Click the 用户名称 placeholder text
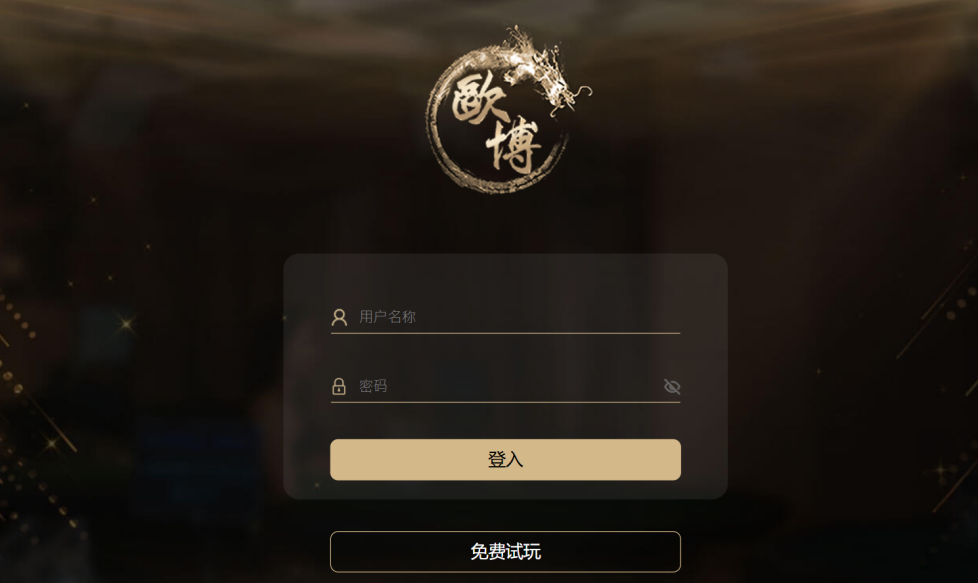Screen dimensions: 978x583 coord(387,317)
